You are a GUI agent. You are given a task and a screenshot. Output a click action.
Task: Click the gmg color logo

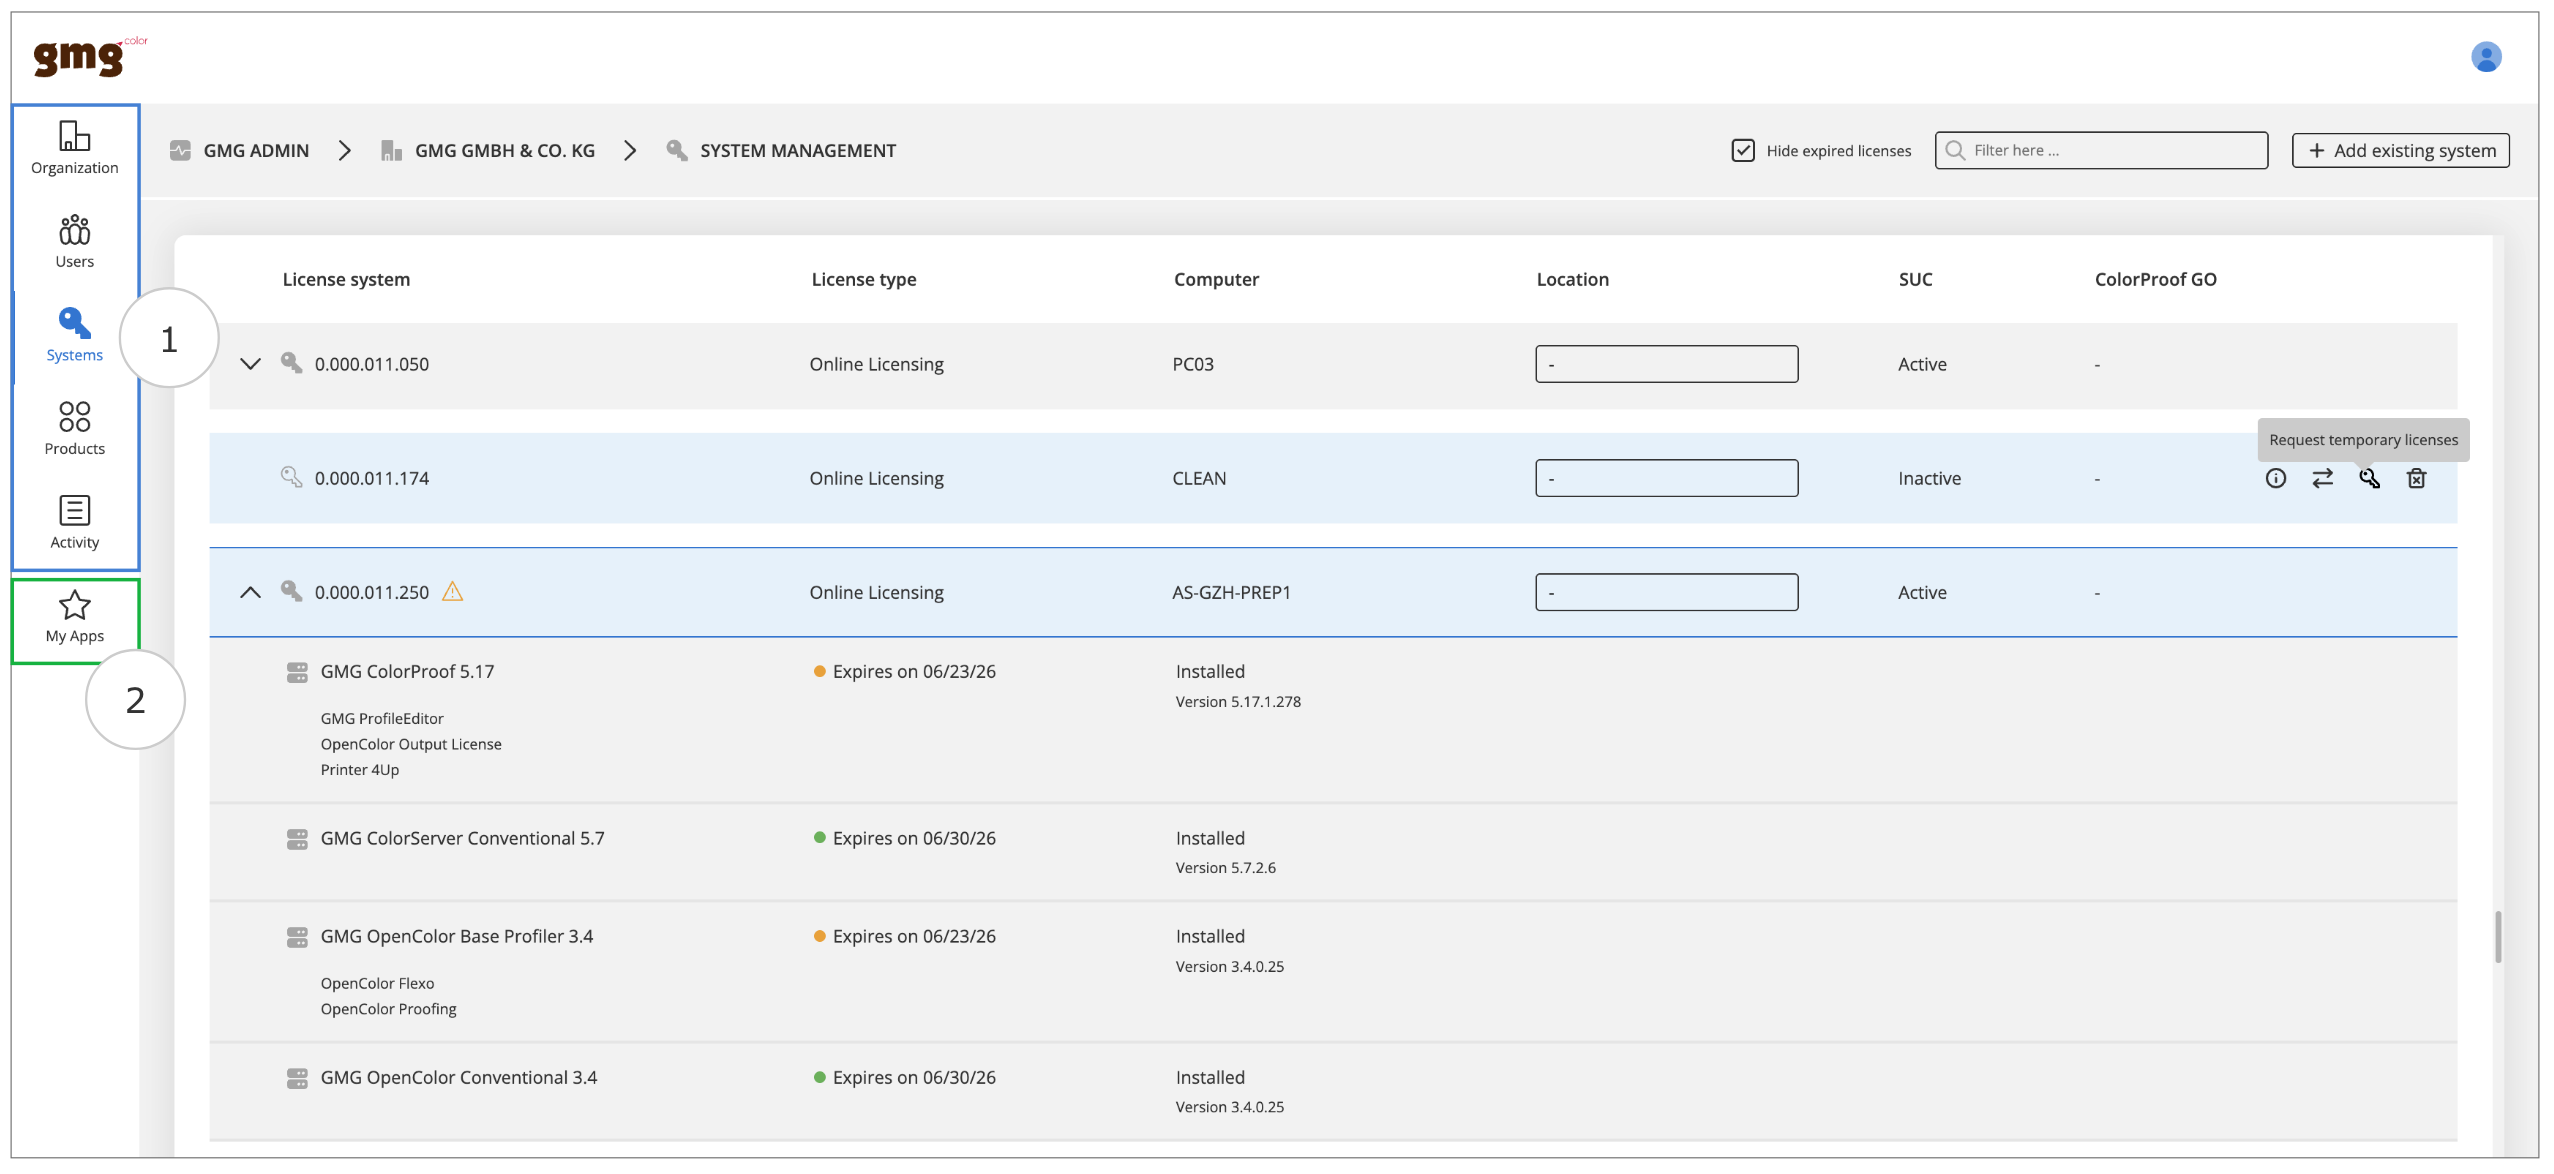(x=90, y=56)
